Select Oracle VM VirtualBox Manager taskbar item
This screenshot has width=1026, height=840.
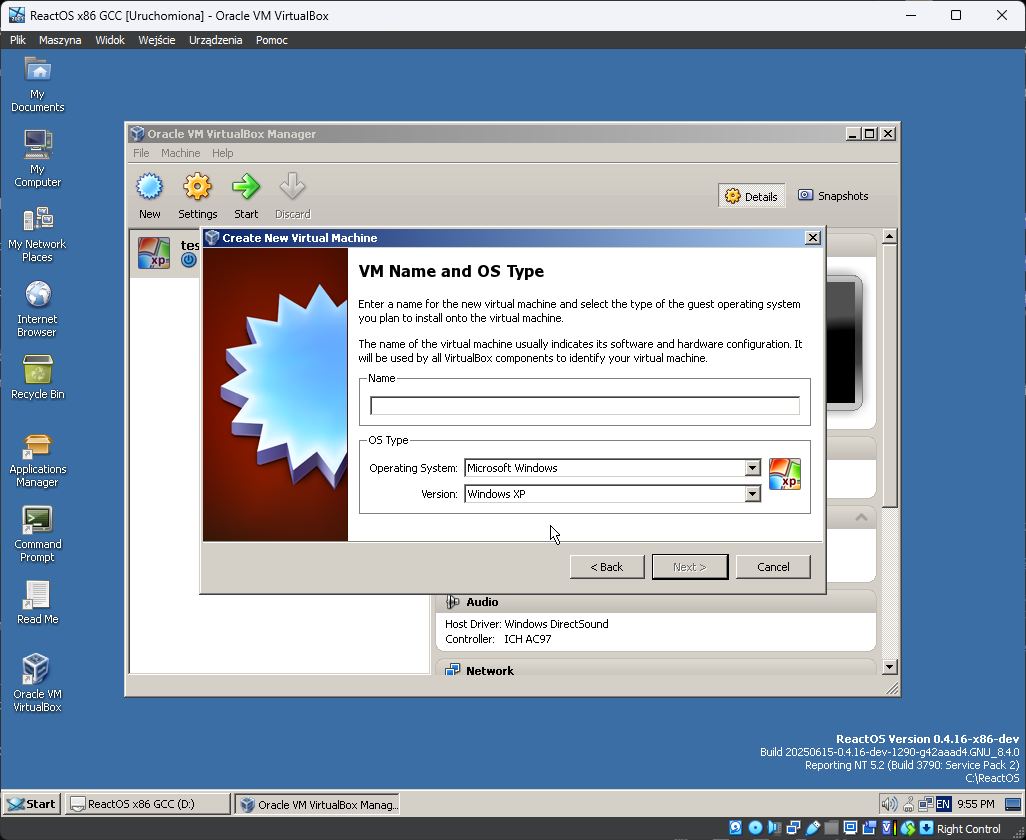point(317,804)
